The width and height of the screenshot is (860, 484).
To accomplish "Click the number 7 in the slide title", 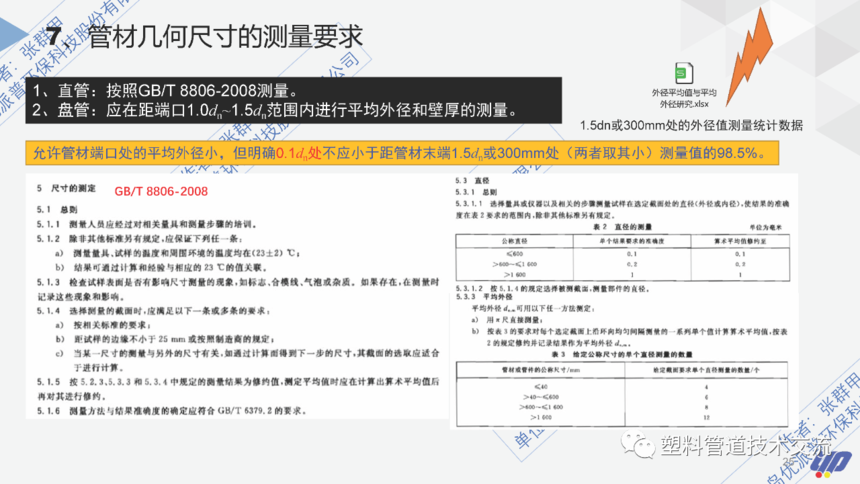I will point(54,37).
